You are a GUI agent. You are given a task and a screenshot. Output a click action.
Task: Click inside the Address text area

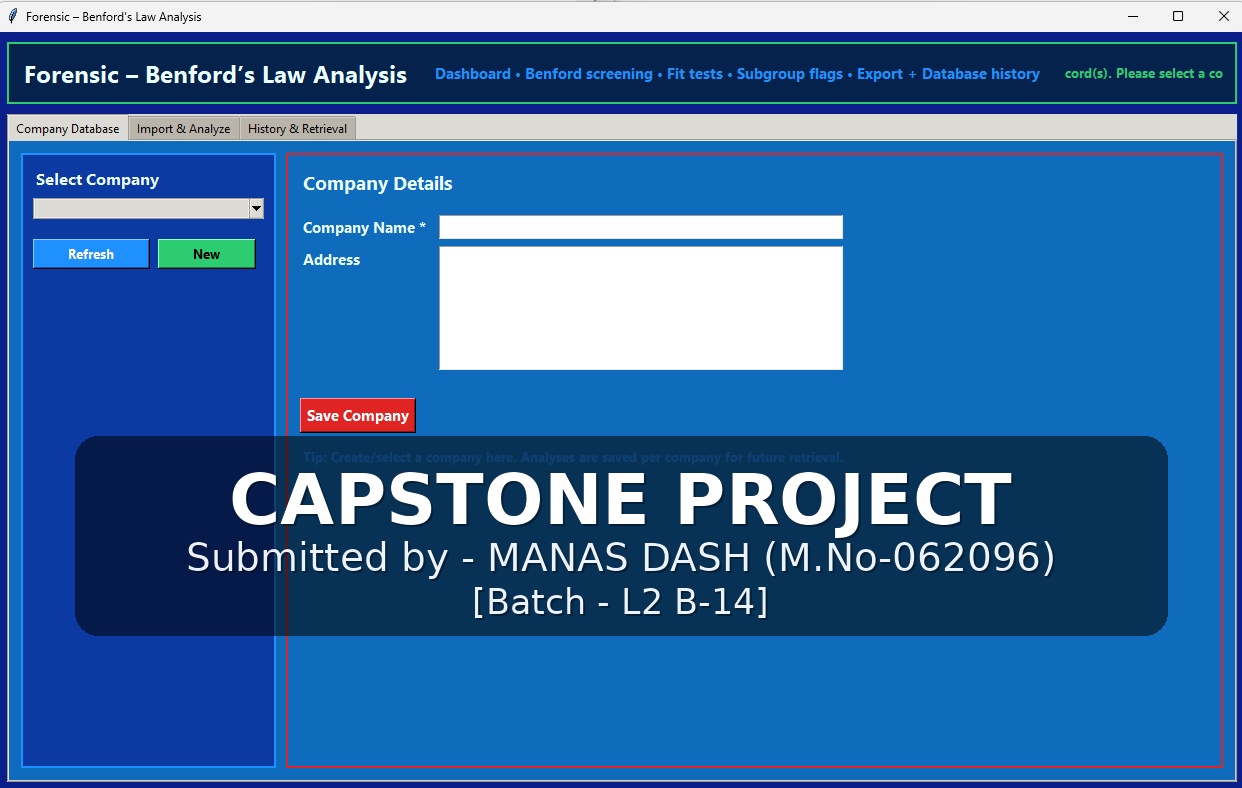point(640,308)
